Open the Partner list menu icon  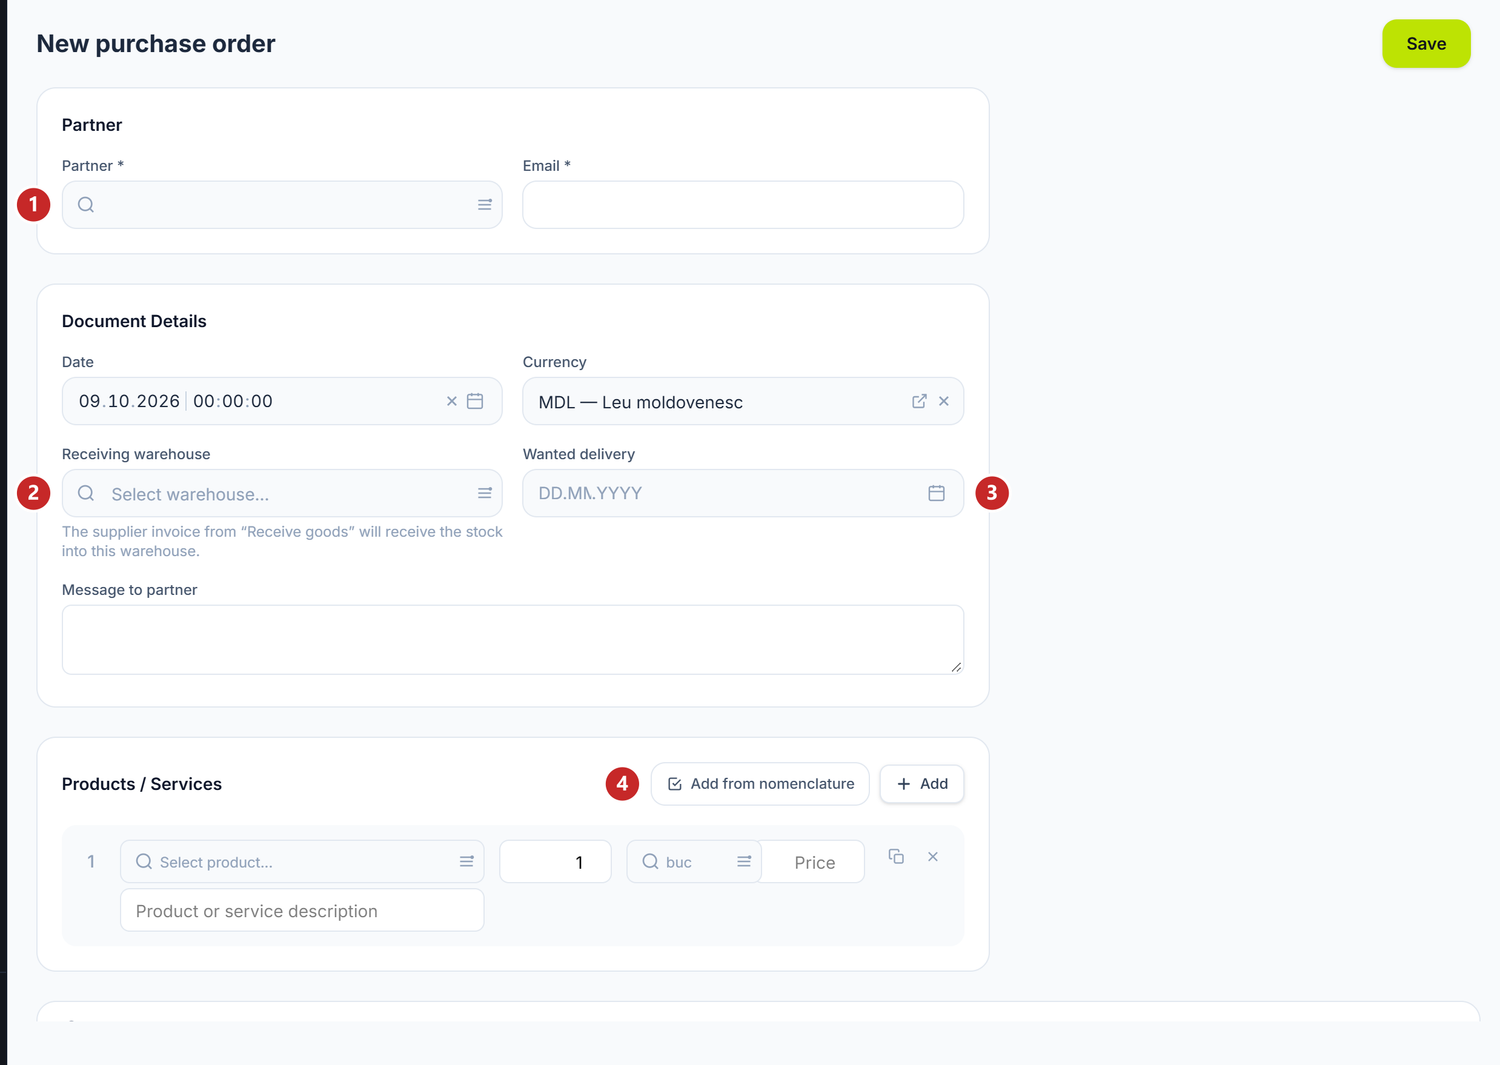click(x=485, y=205)
